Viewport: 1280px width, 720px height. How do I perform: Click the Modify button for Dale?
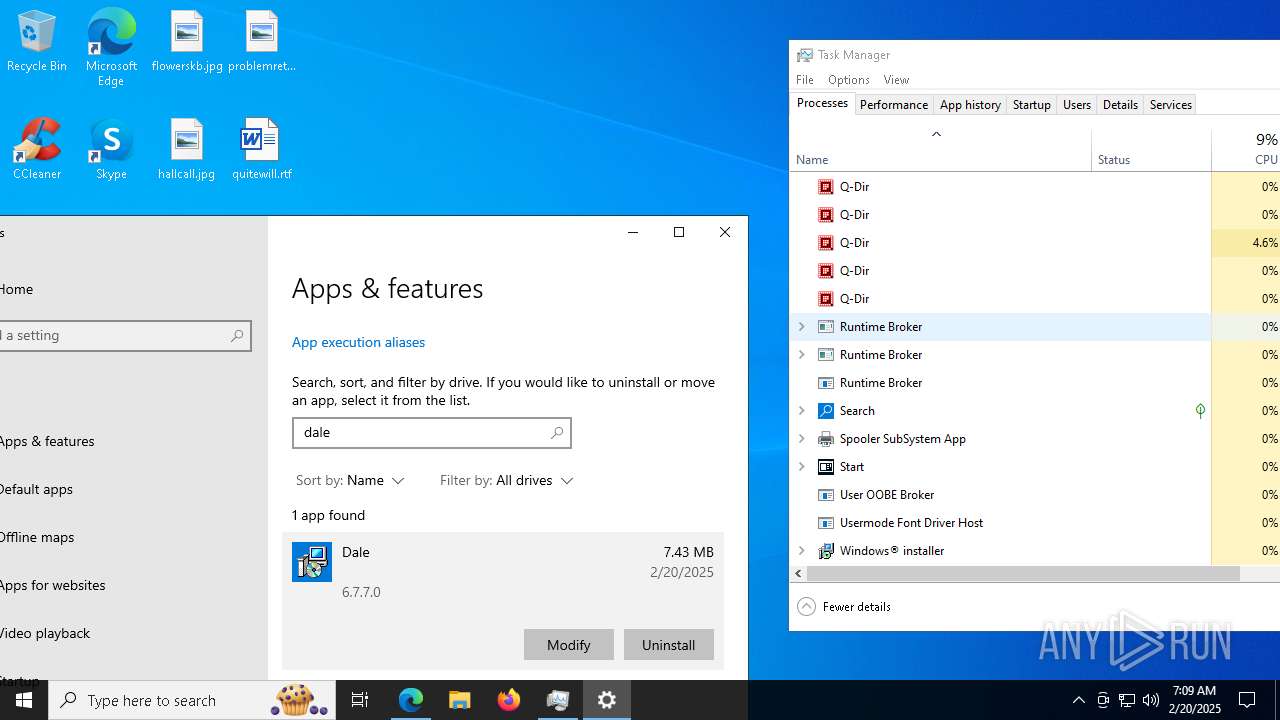569,645
